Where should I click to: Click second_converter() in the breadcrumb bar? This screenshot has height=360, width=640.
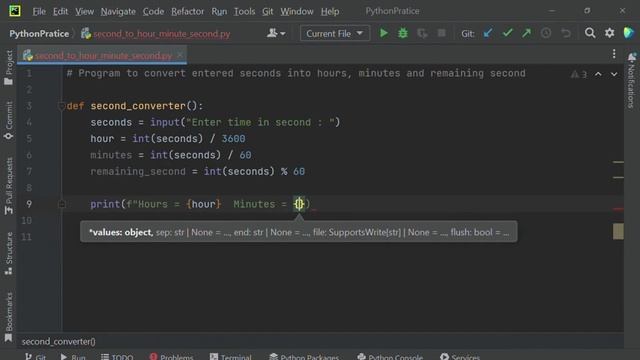point(58,341)
